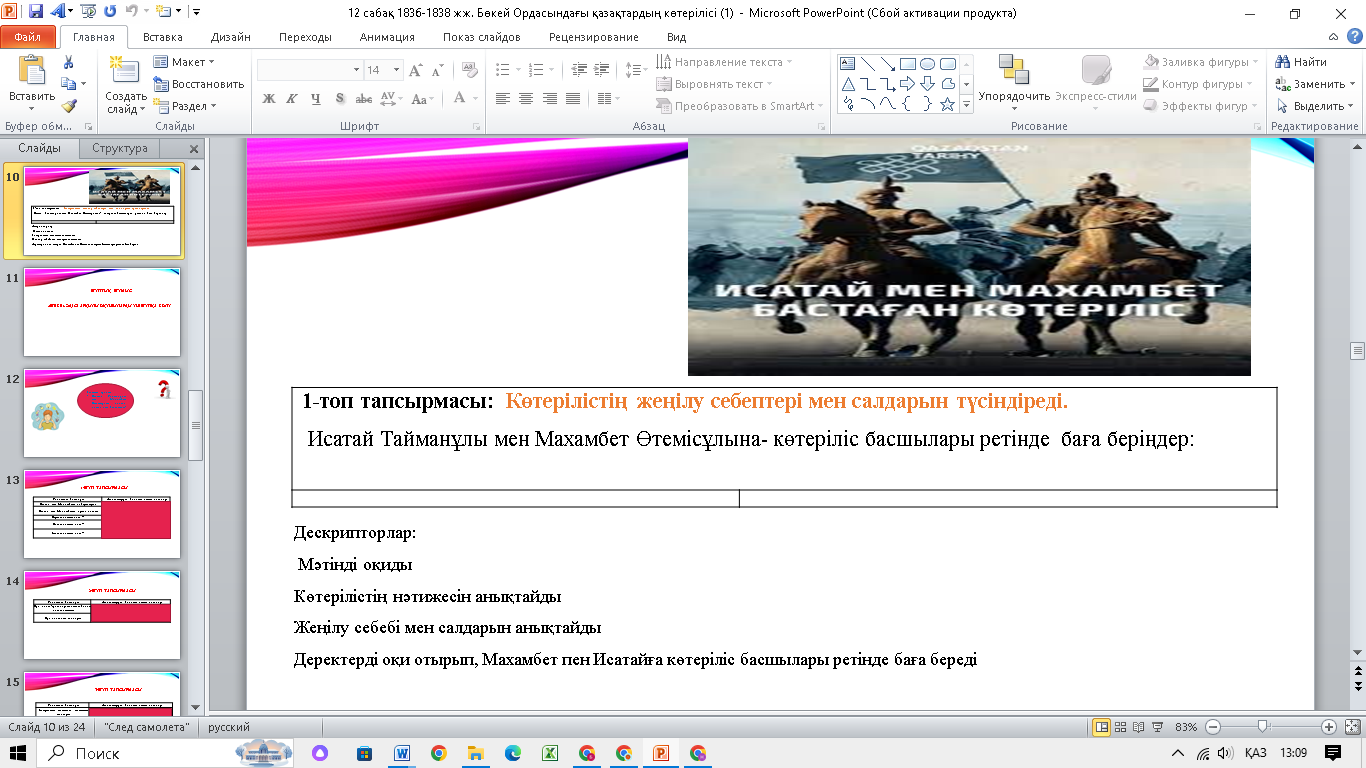Screen dimensions: 1366x768
Task: Decrease list indent level icon
Action: pyautogui.click(x=577, y=70)
